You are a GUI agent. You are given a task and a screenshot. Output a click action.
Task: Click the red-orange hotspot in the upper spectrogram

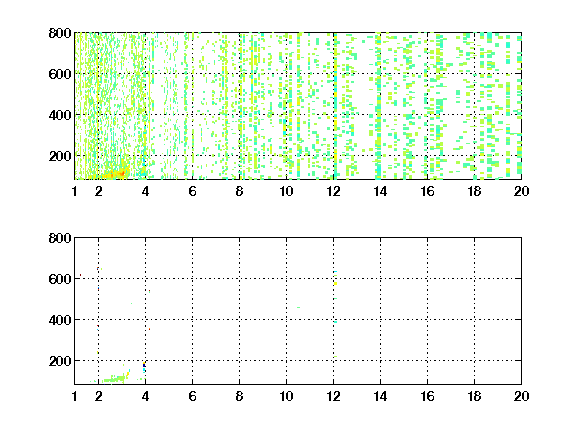(x=120, y=173)
